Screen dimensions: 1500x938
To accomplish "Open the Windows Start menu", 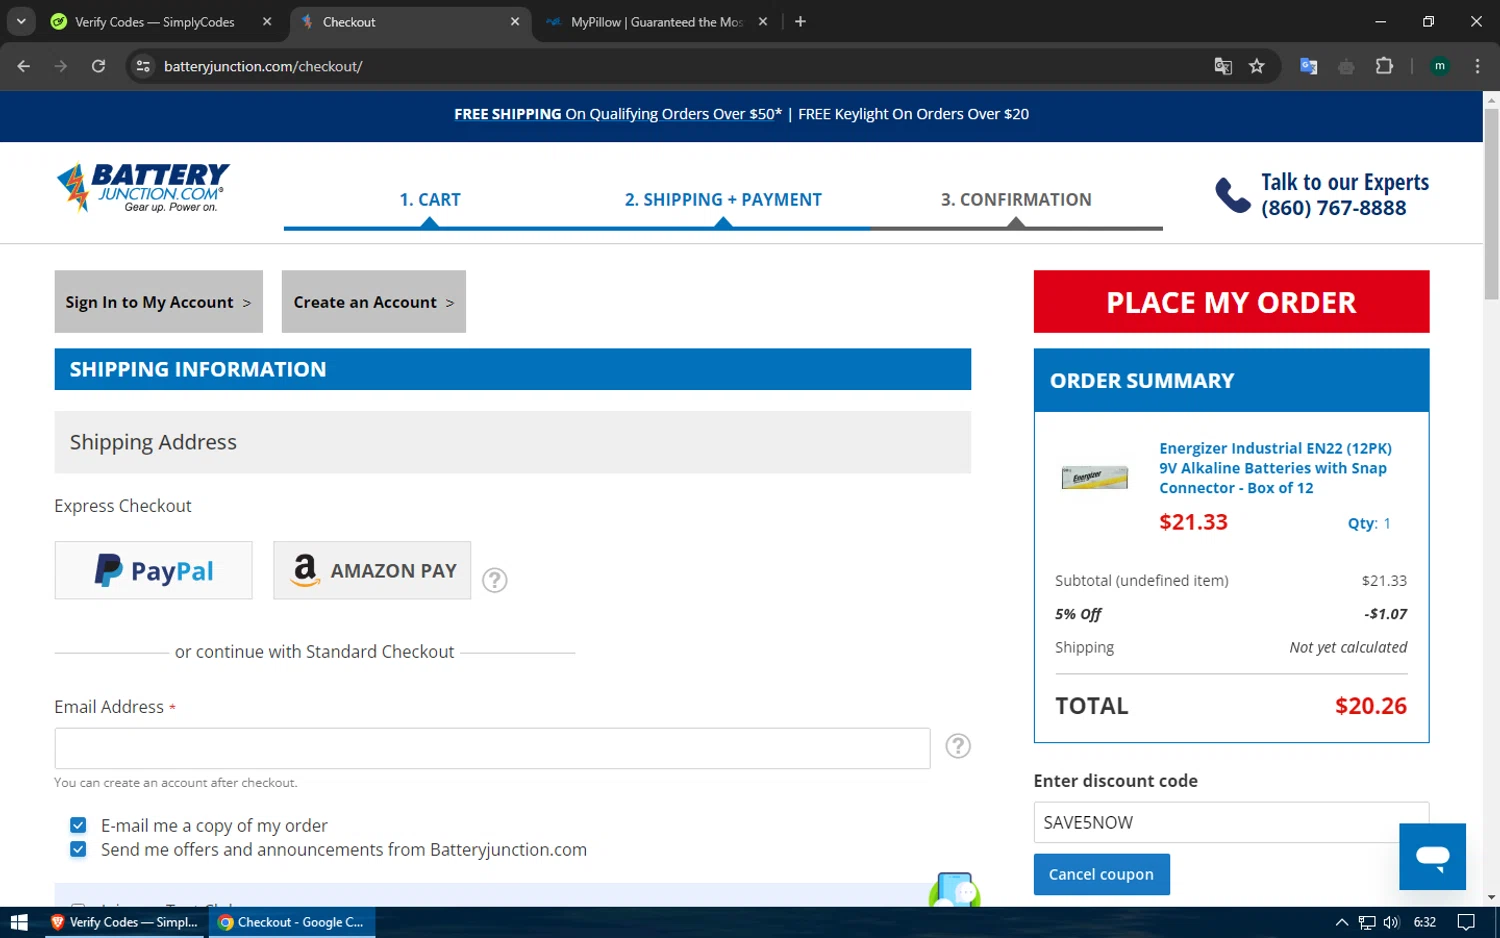I will pyautogui.click(x=18, y=922).
